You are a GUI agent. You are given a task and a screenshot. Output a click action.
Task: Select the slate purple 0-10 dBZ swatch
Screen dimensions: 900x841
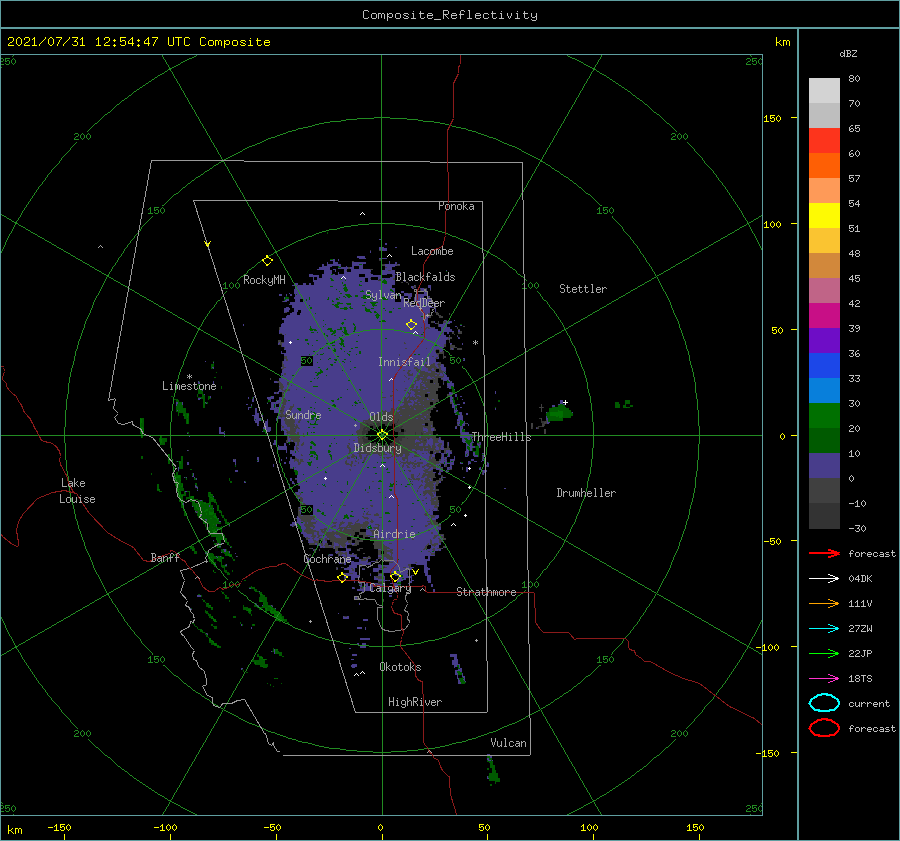pyautogui.click(x=824, y=466)
